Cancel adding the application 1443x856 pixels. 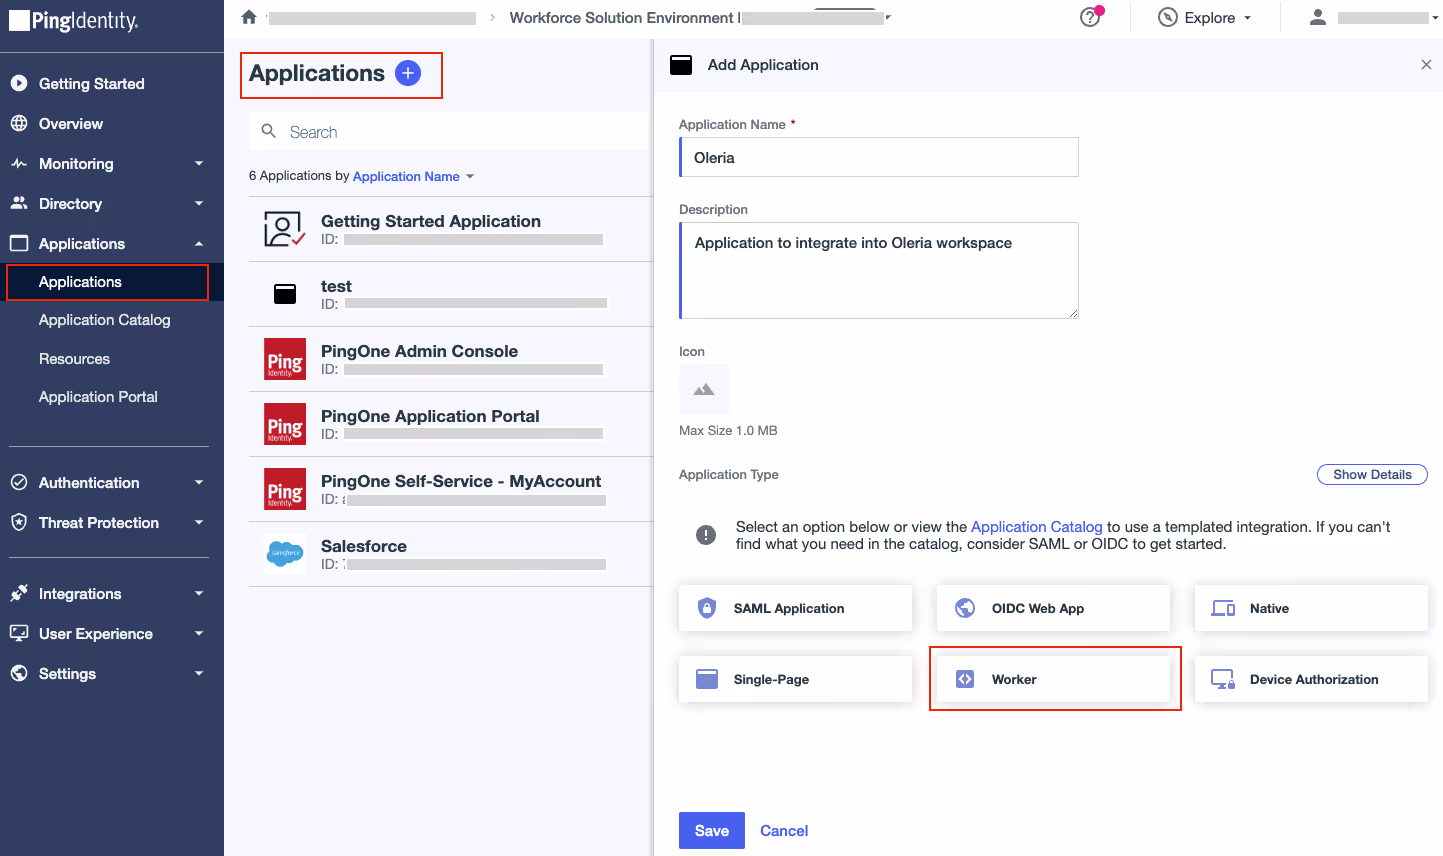point(784,830)
